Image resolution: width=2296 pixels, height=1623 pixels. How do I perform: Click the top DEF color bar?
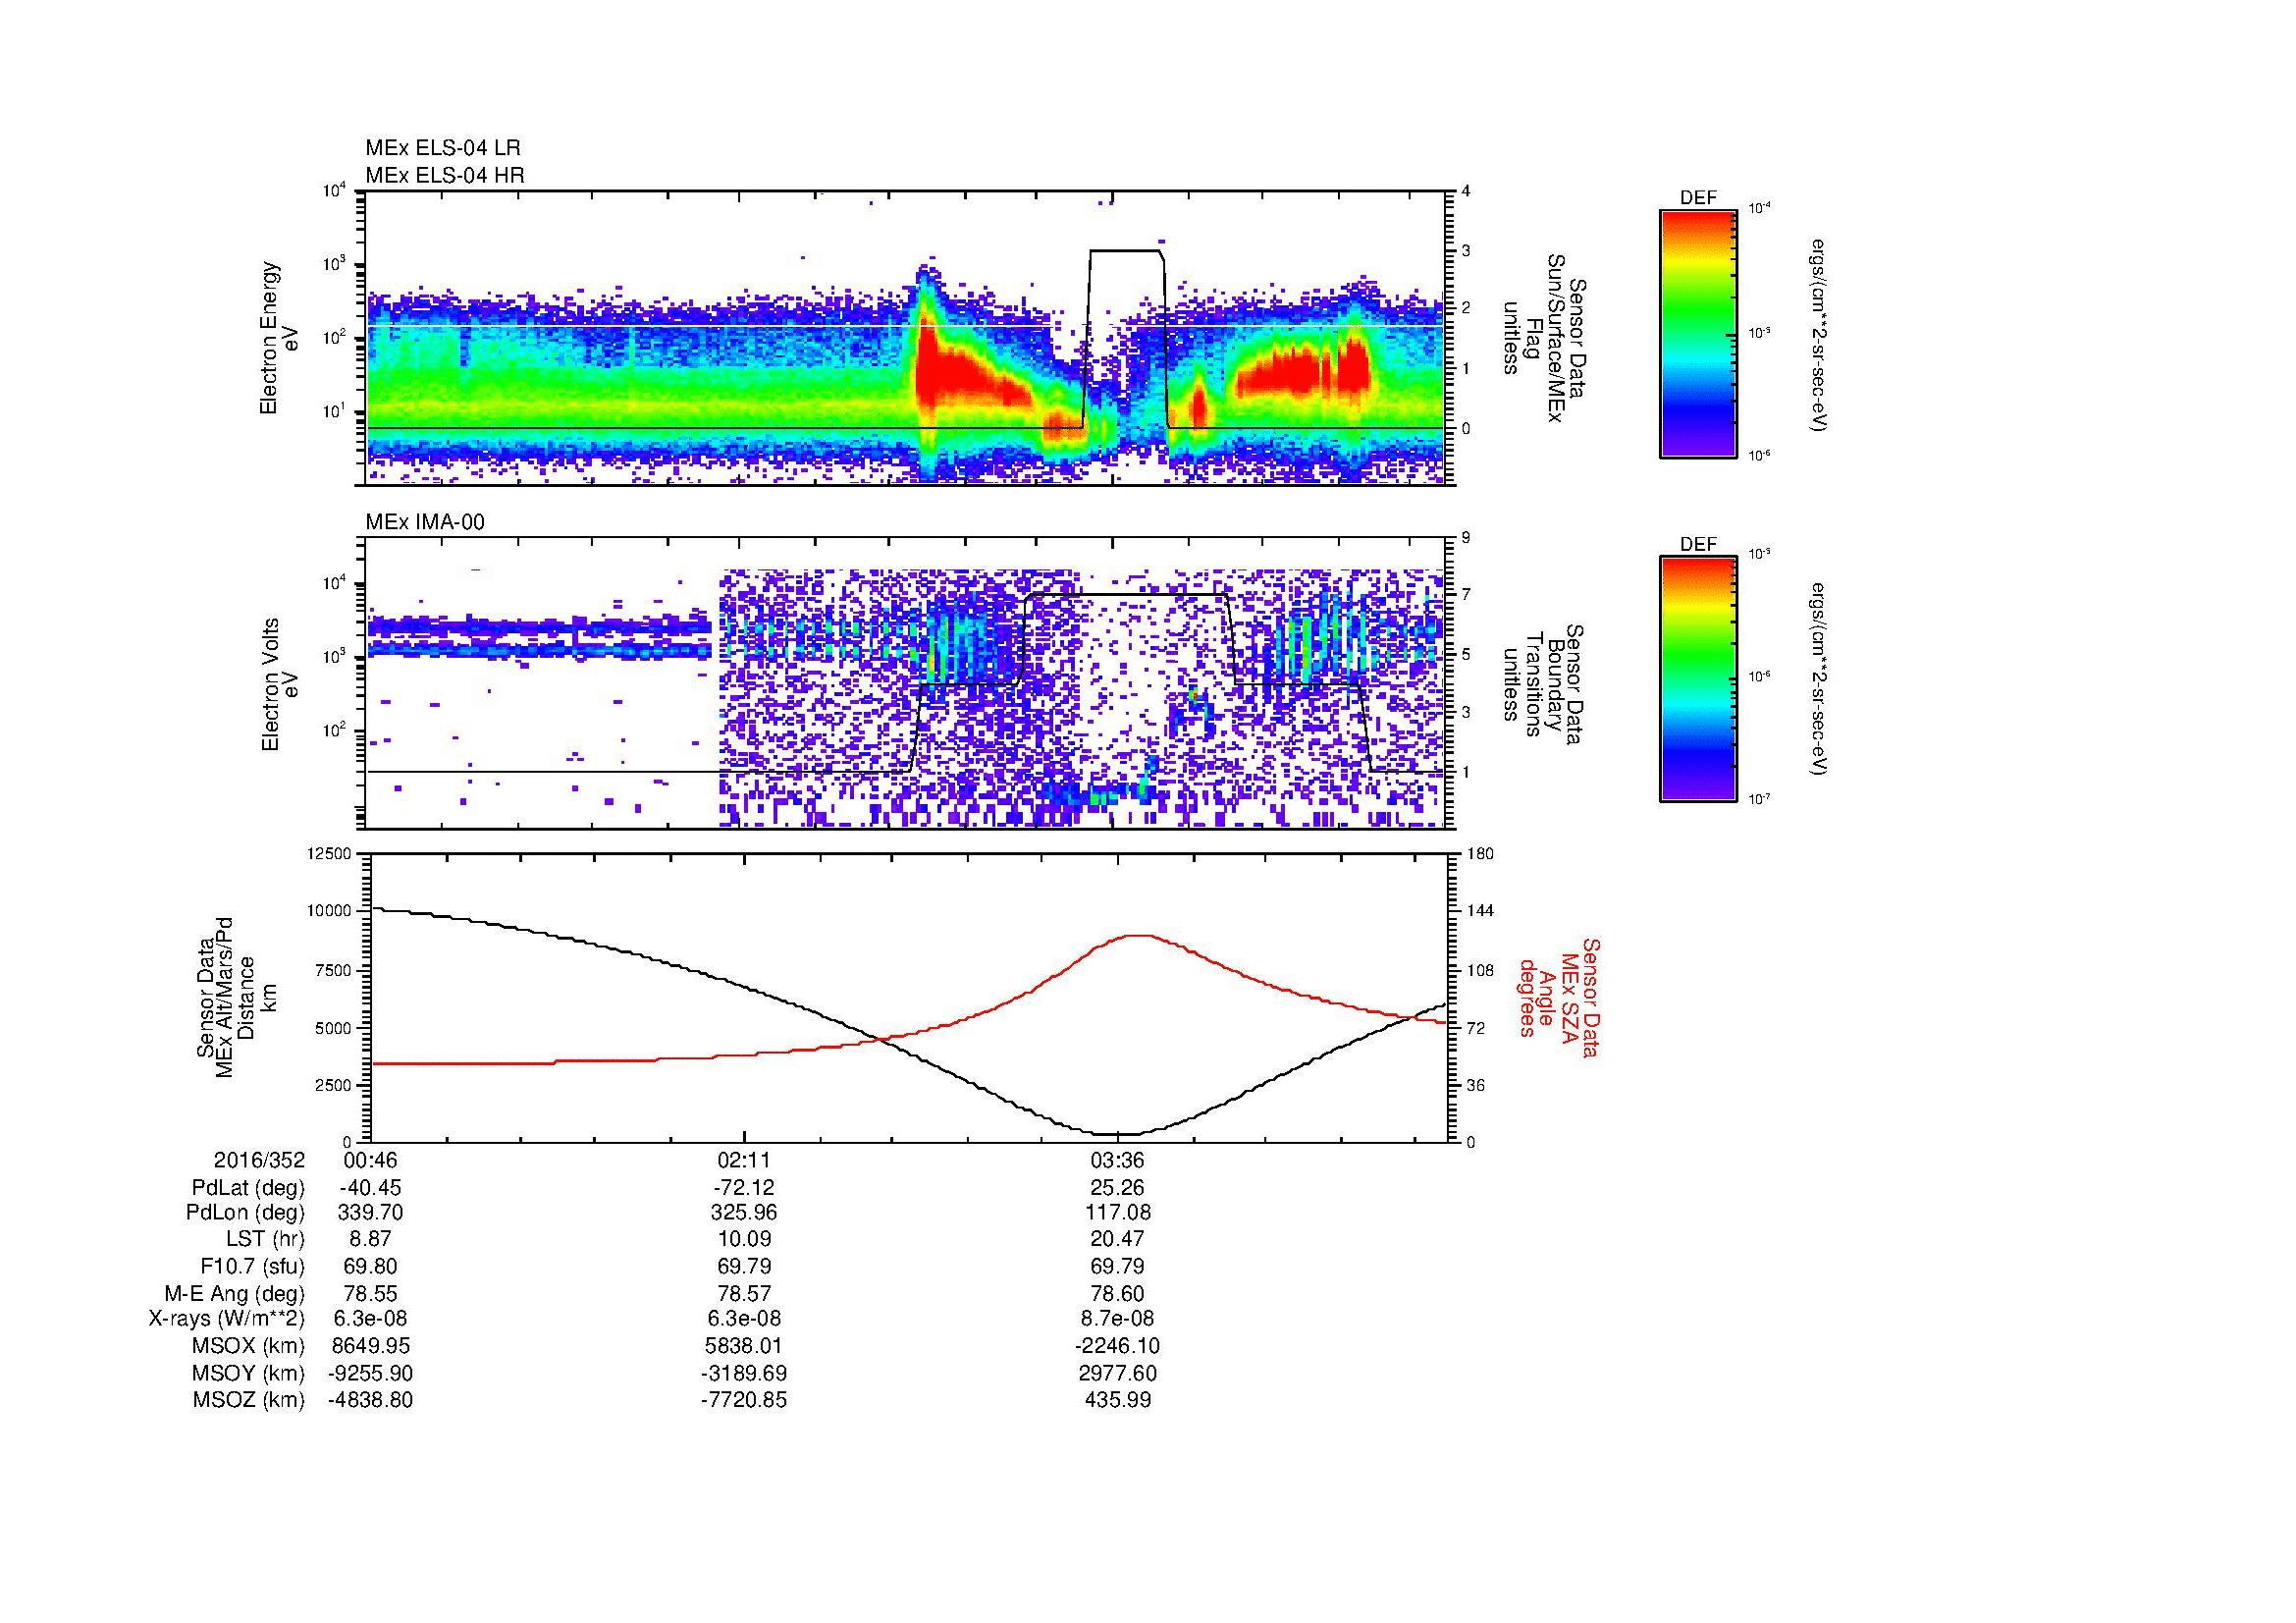tap(1698, 333)
